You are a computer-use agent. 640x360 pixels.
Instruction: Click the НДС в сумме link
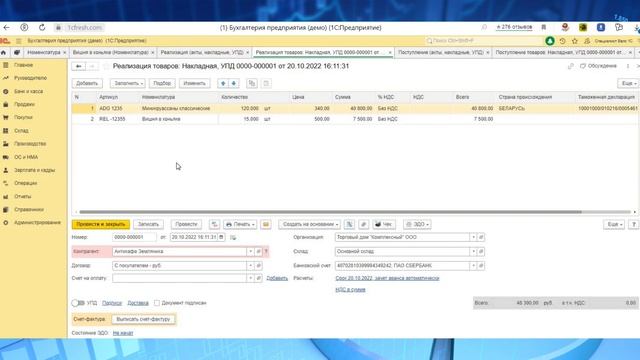click(350, 290)
